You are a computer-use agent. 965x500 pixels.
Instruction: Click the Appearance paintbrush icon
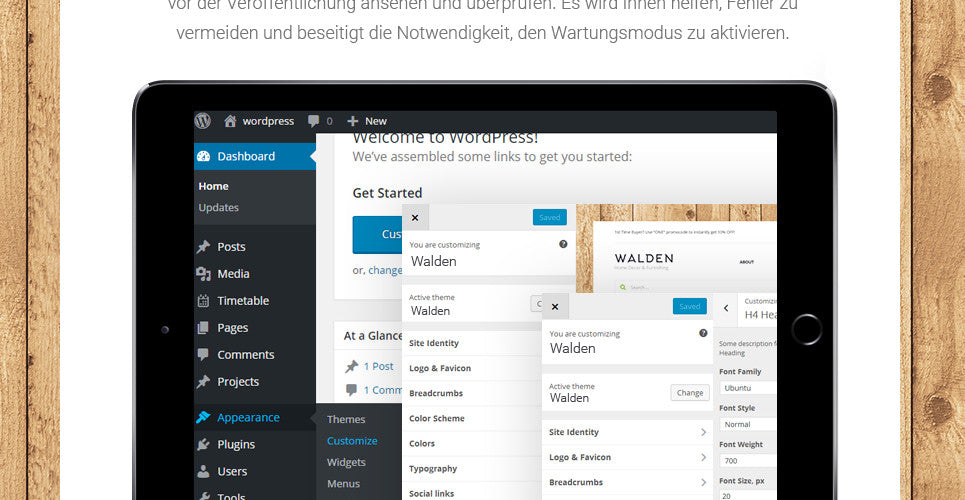coord(203,417)
